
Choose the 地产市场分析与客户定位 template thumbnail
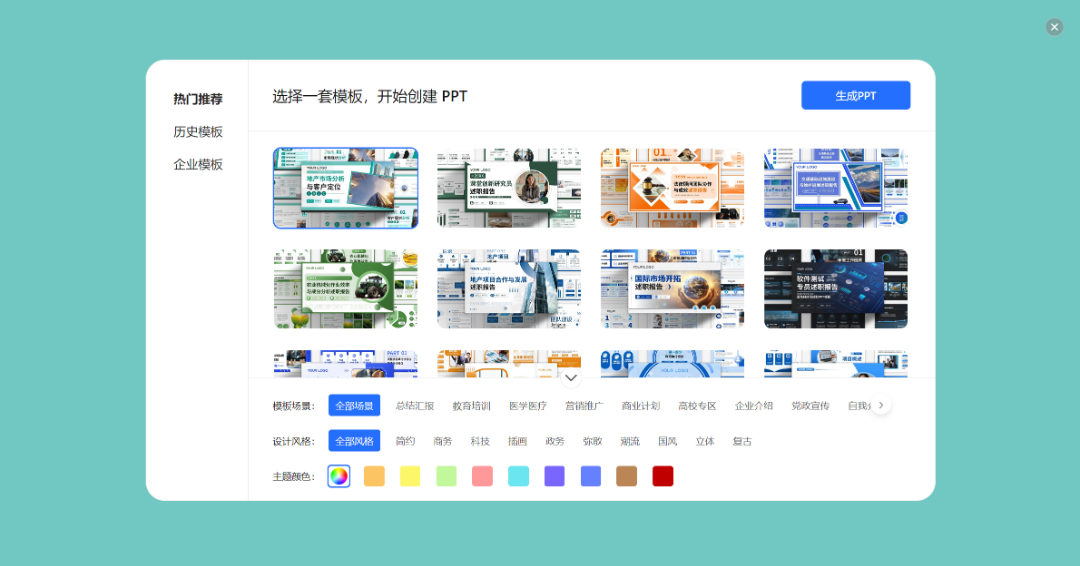pyautogui.click(x=345, y=188)
